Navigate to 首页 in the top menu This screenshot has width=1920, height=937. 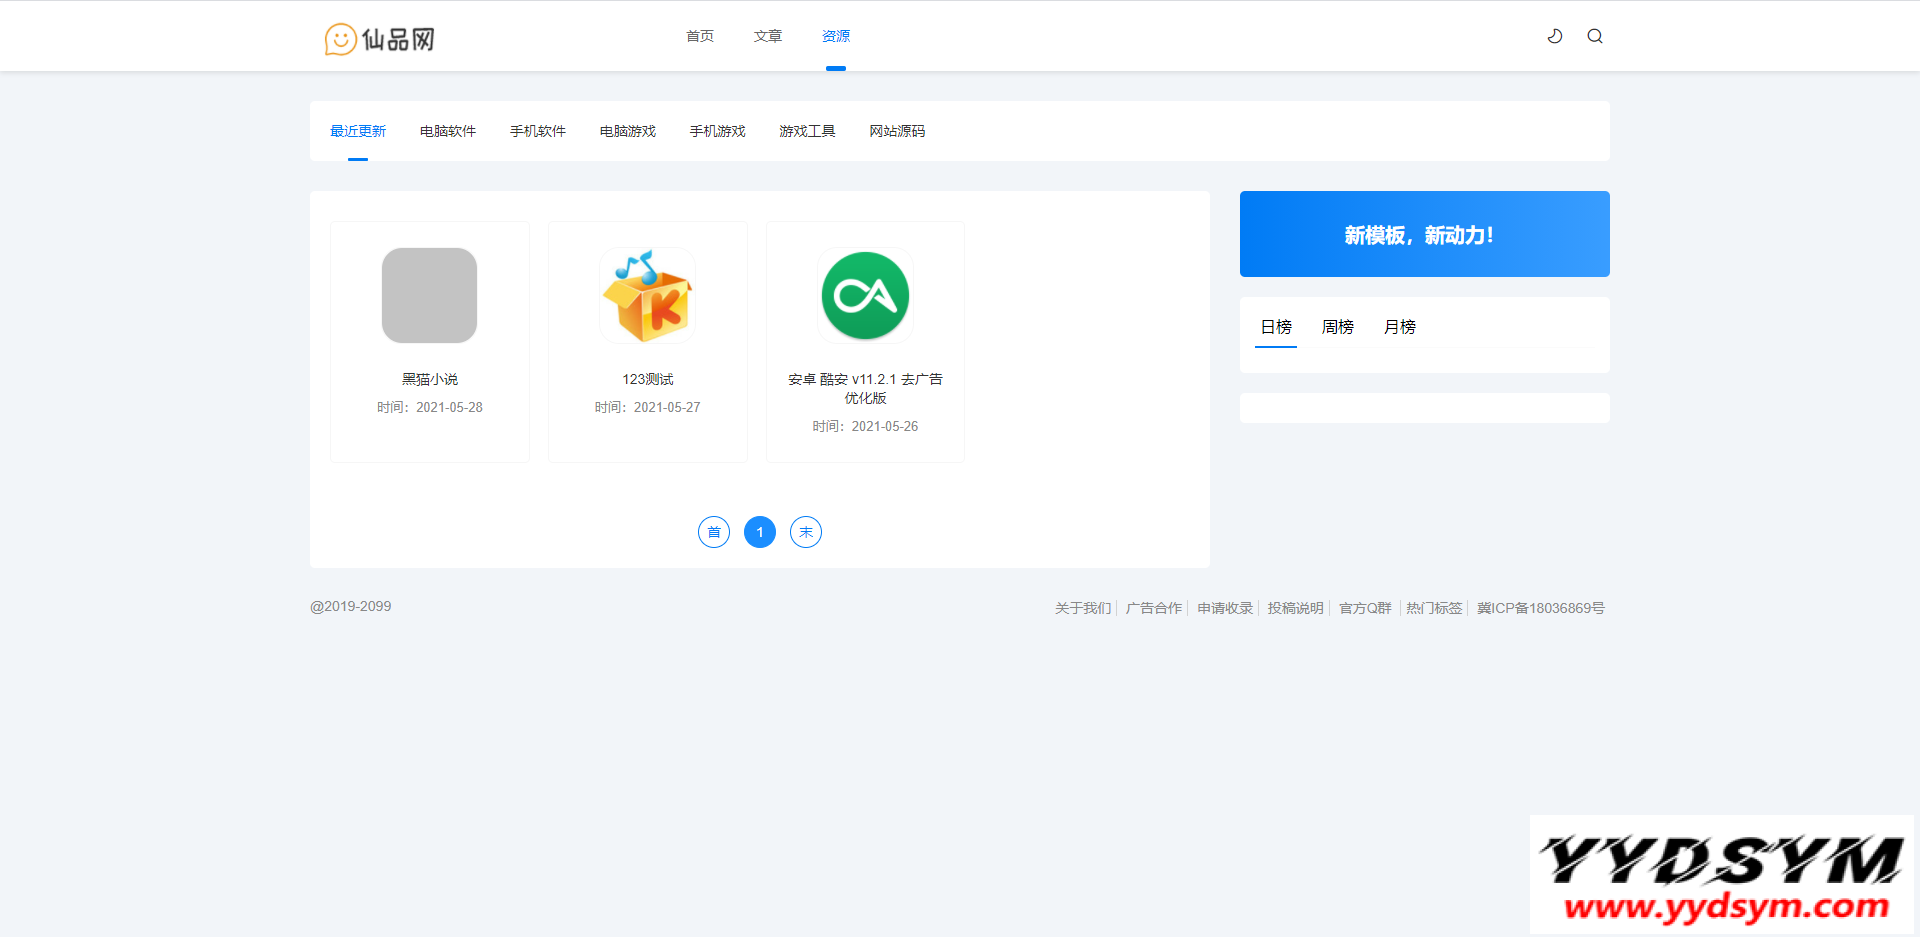700,36
